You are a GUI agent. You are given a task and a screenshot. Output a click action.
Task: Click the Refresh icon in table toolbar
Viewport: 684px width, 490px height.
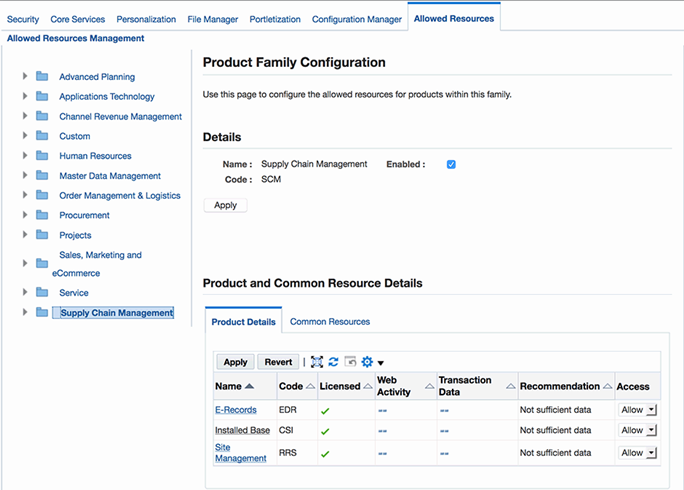pos(334,362)
